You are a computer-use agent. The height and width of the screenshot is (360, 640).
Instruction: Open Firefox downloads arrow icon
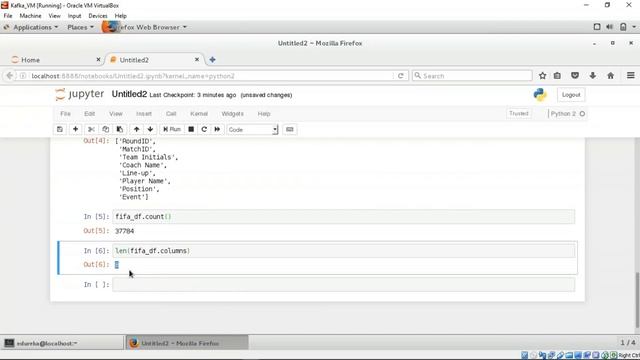[x=593, y=76]
